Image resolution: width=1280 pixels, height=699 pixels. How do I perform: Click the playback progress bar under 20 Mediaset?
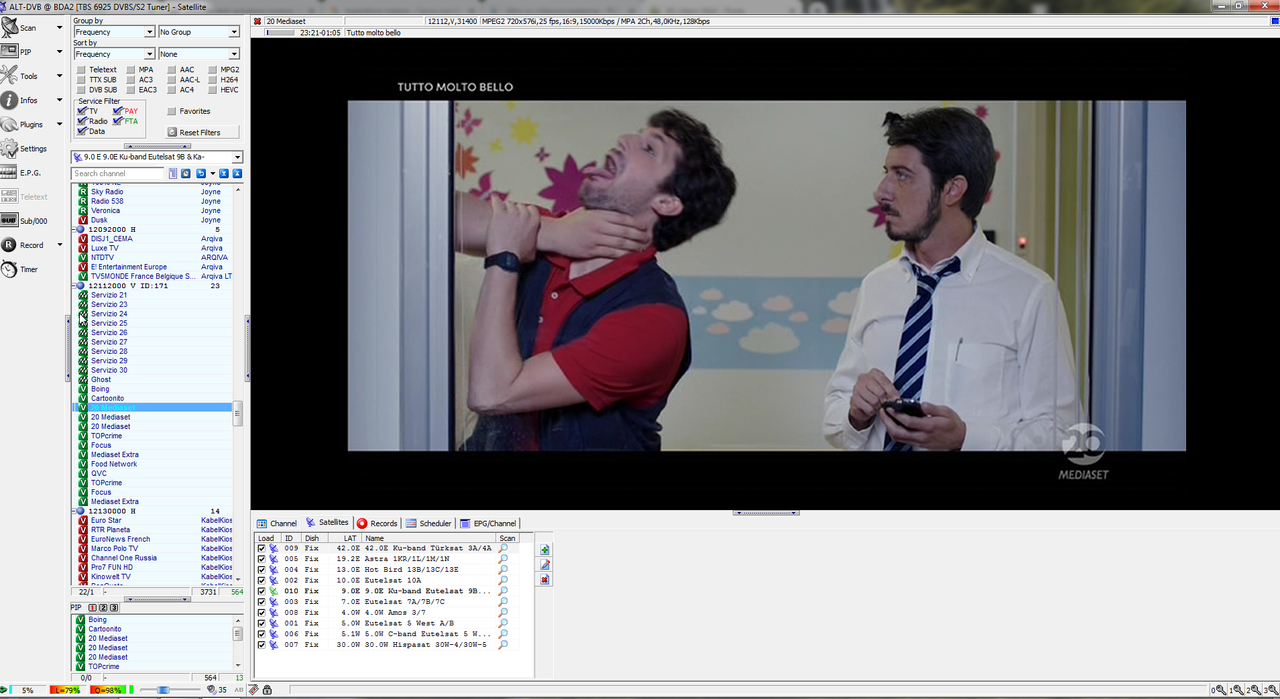280,33
